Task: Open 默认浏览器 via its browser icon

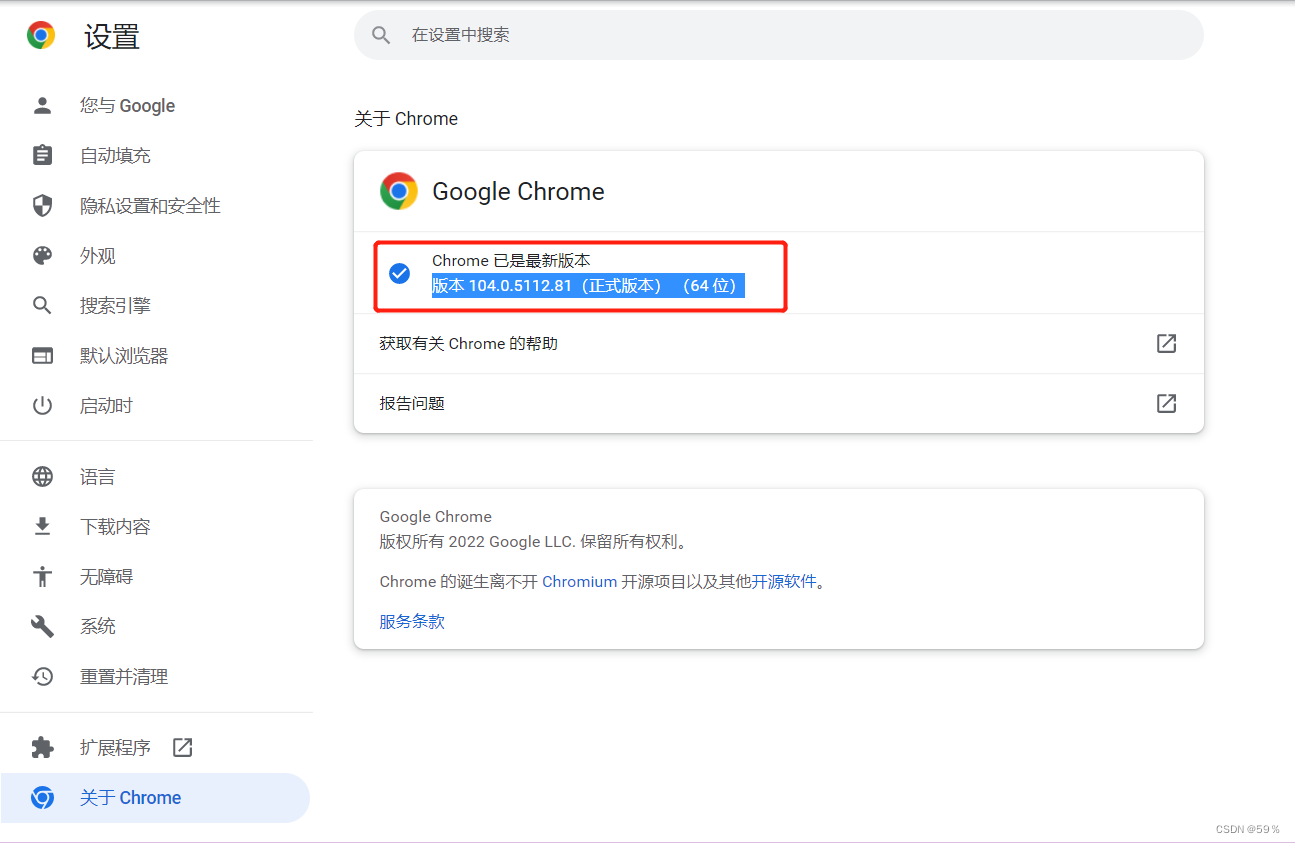Action: click(x=42, y=355)
